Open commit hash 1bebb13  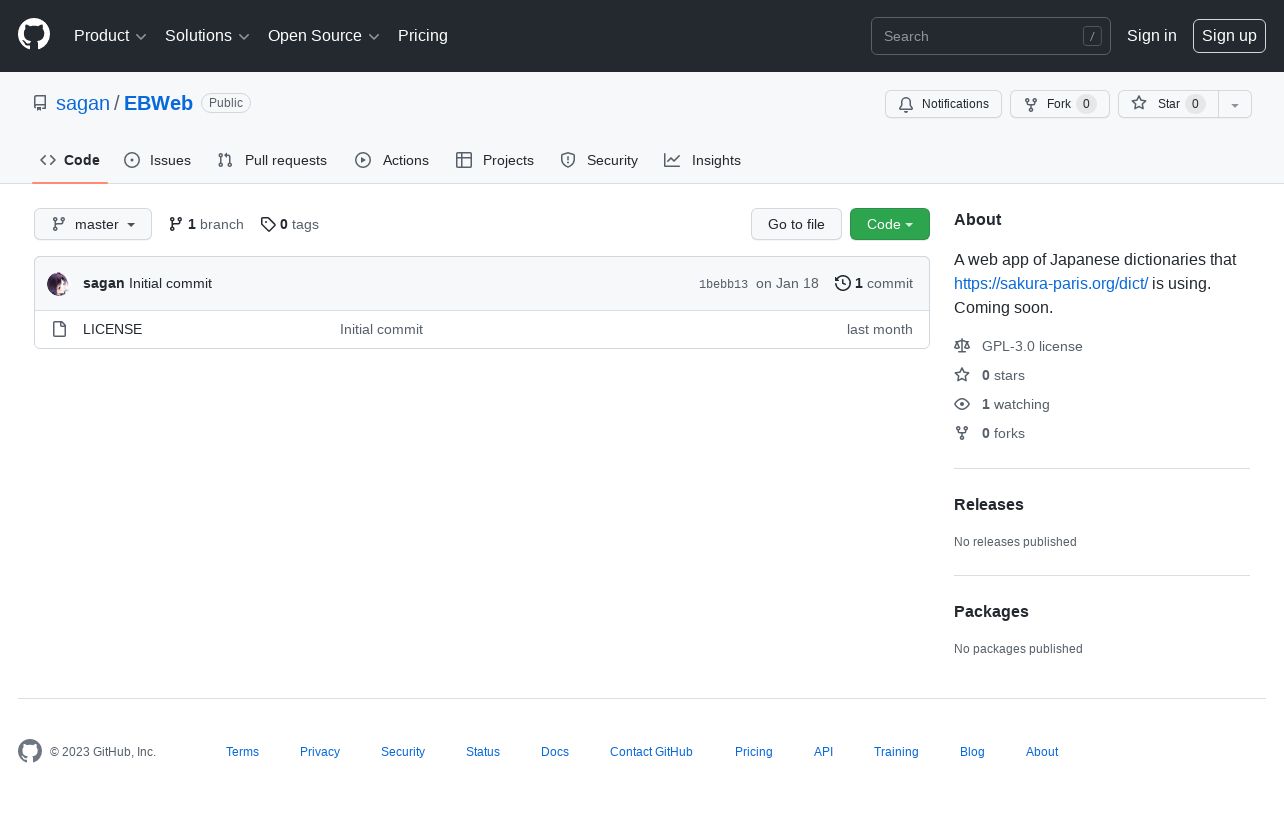723,284
